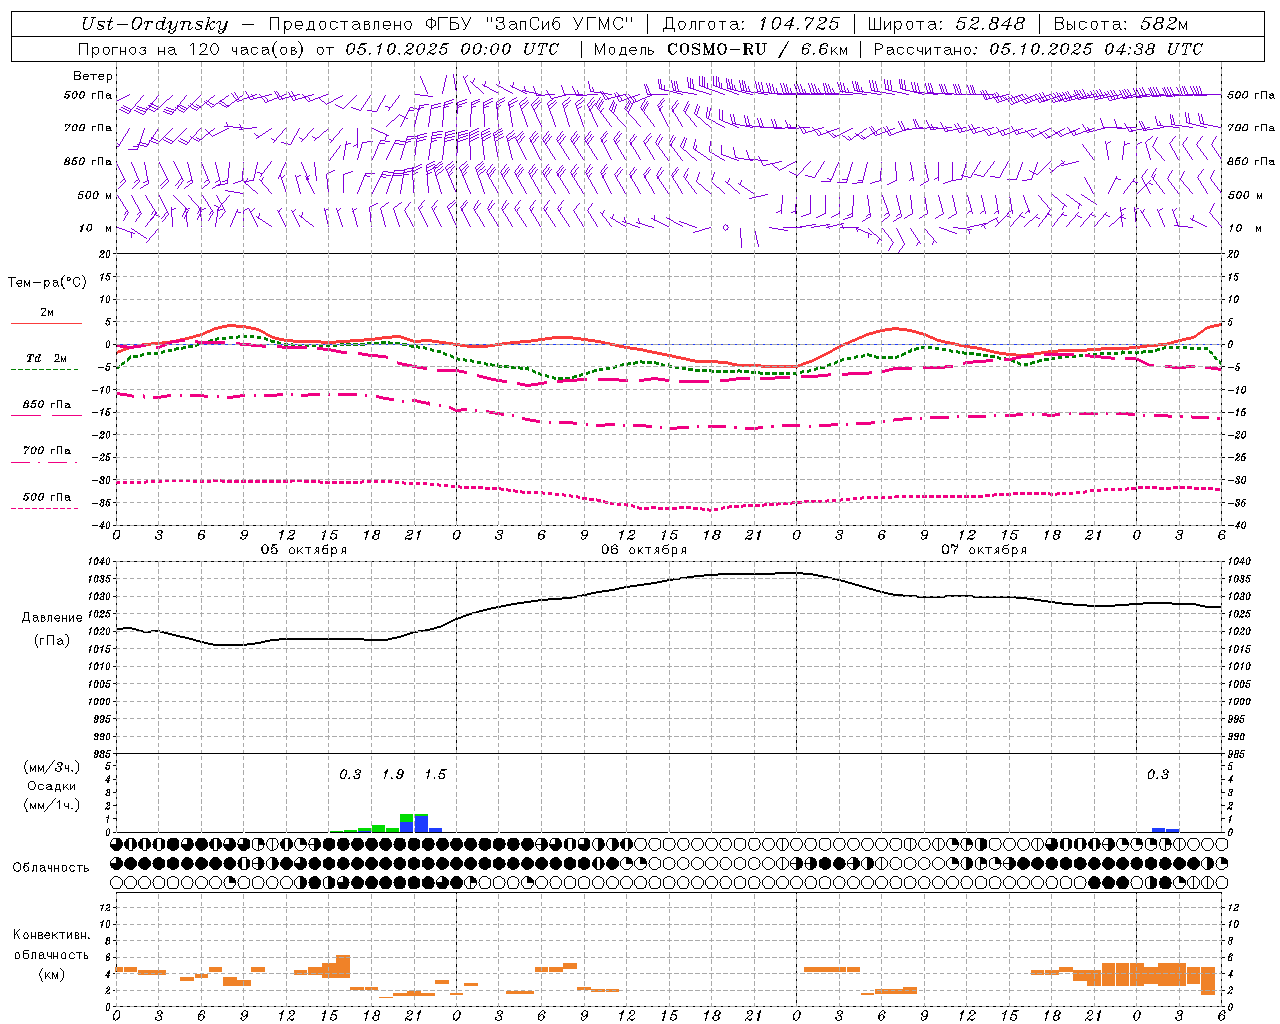Click the calm-wind circle symbol in wind chart

point(726,227)
